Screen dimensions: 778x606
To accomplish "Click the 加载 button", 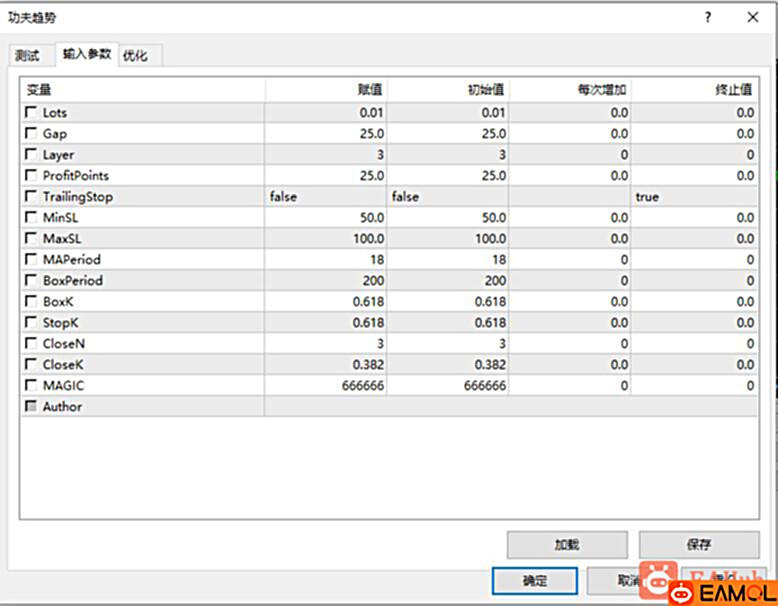I will [567, 545].
